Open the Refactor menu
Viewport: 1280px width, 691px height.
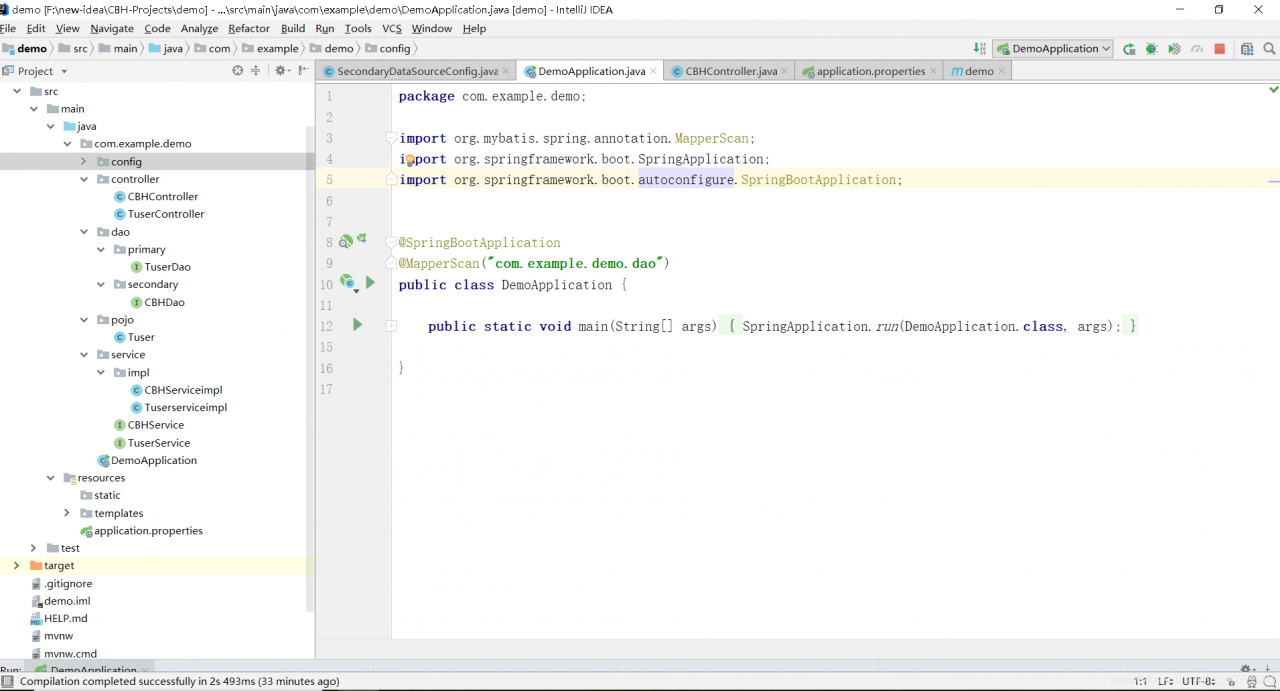pyautogui.click(x=249, y=28)
